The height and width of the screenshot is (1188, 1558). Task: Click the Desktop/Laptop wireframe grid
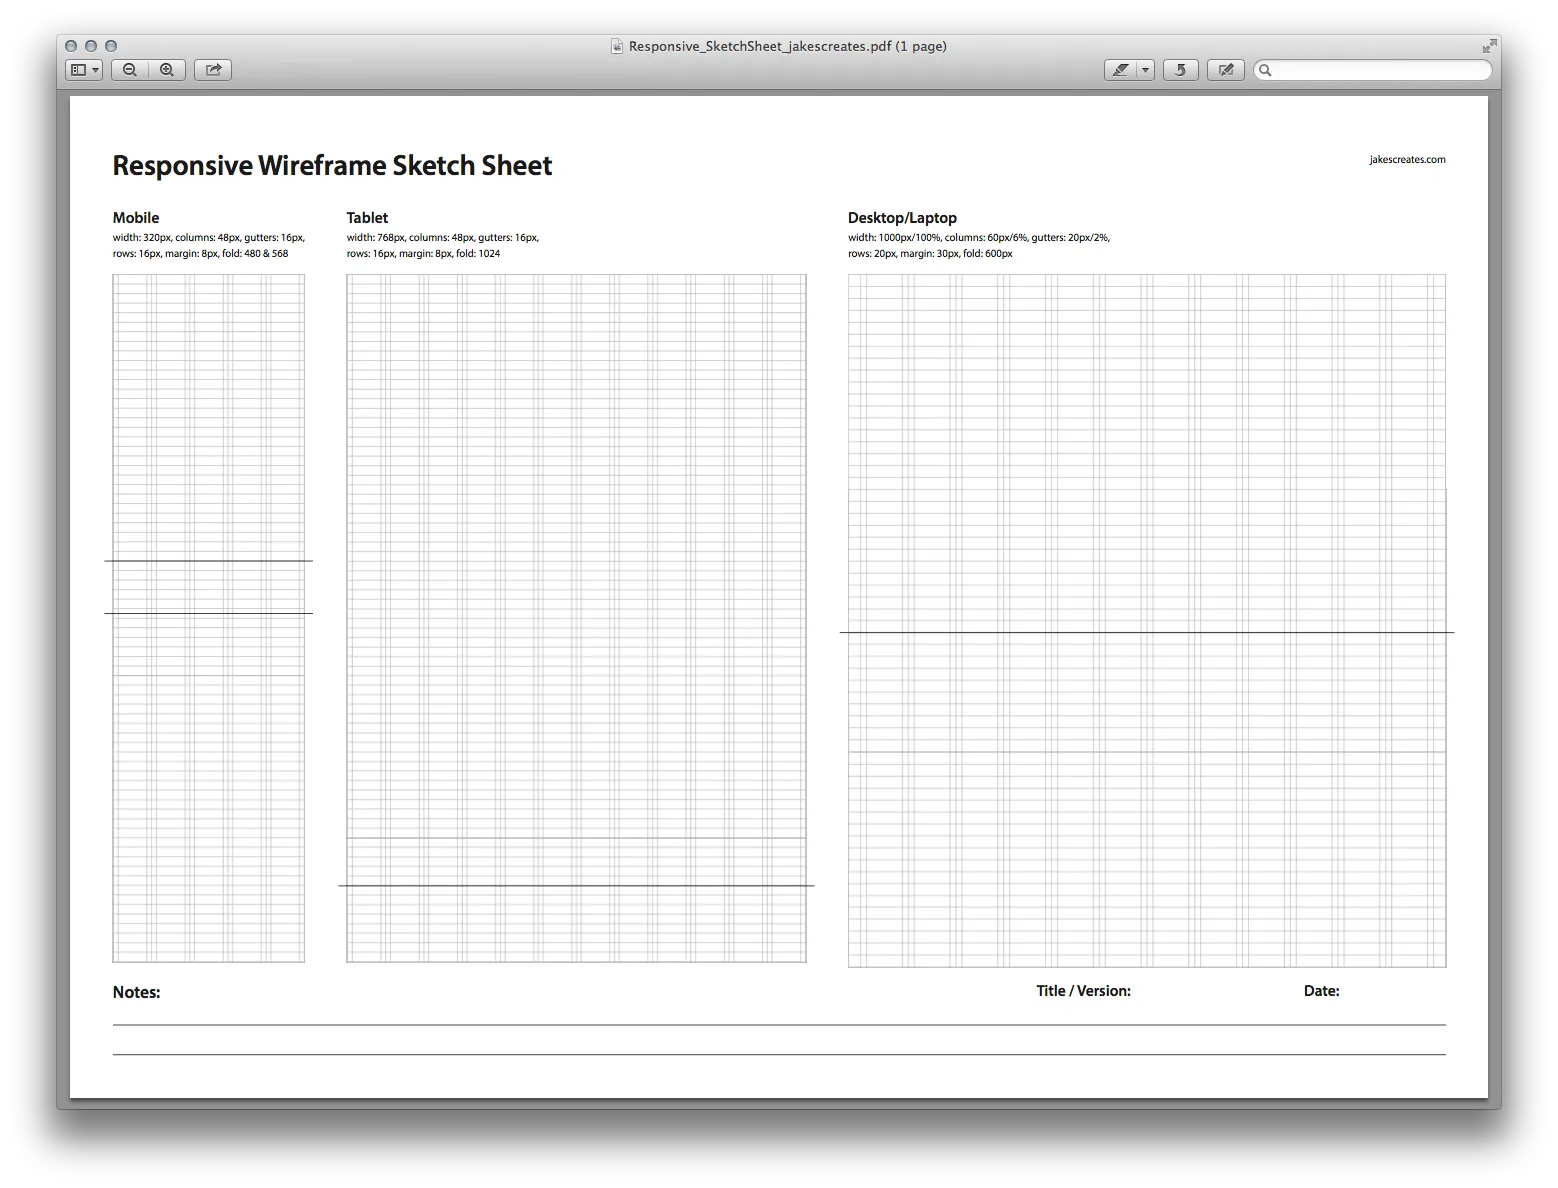pos(1146,450)
